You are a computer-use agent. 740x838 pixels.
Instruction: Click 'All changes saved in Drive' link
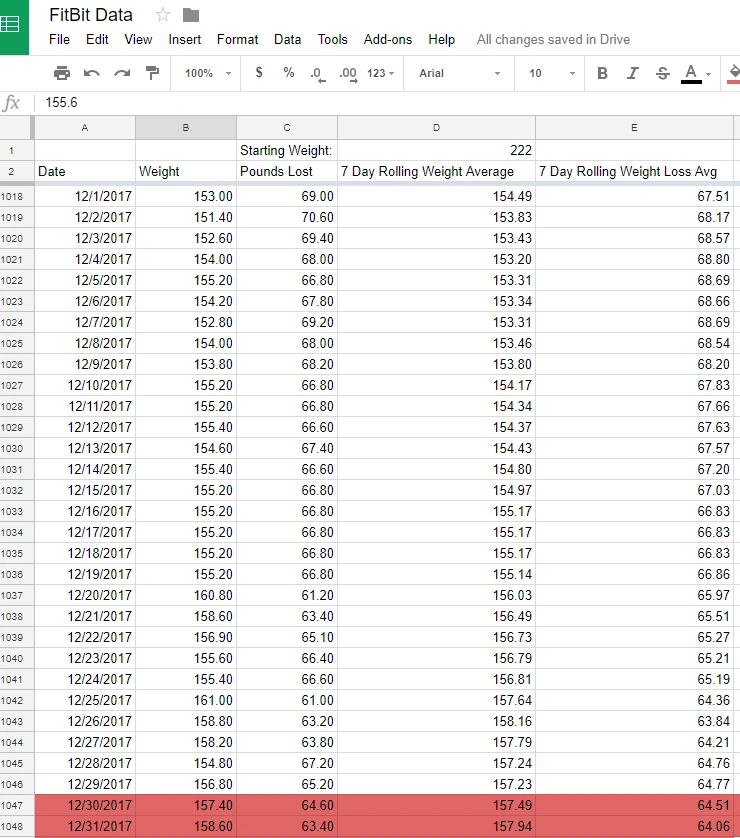[x=554, y=40]
